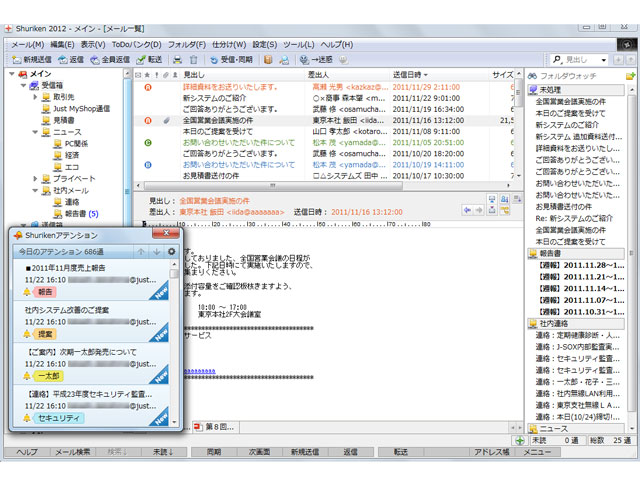Click the アドレス帳 function bar button

click(x=491, y=452)
